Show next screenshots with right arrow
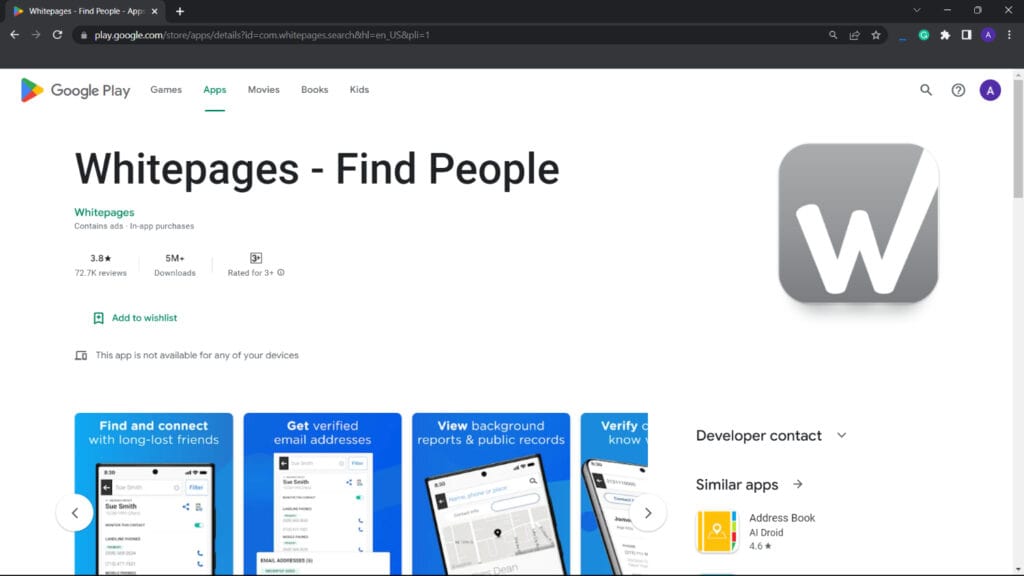Image resolution: width=1024 pixels, height=576 pixels. click(x=648, y=513)
